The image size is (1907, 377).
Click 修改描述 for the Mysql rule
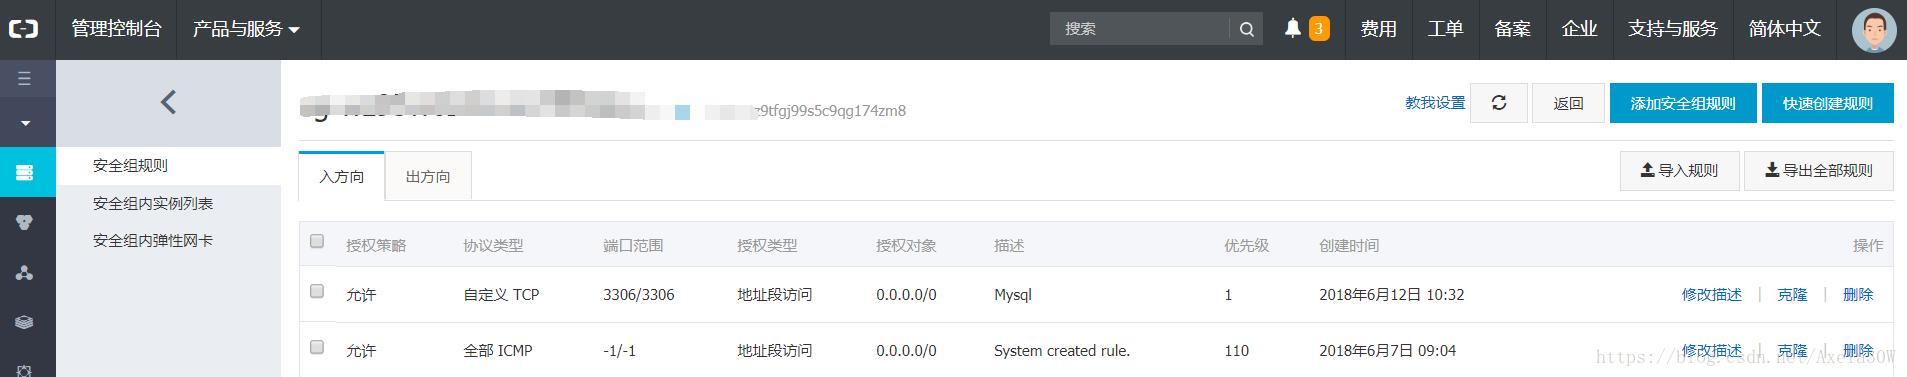click(1712, 295)
